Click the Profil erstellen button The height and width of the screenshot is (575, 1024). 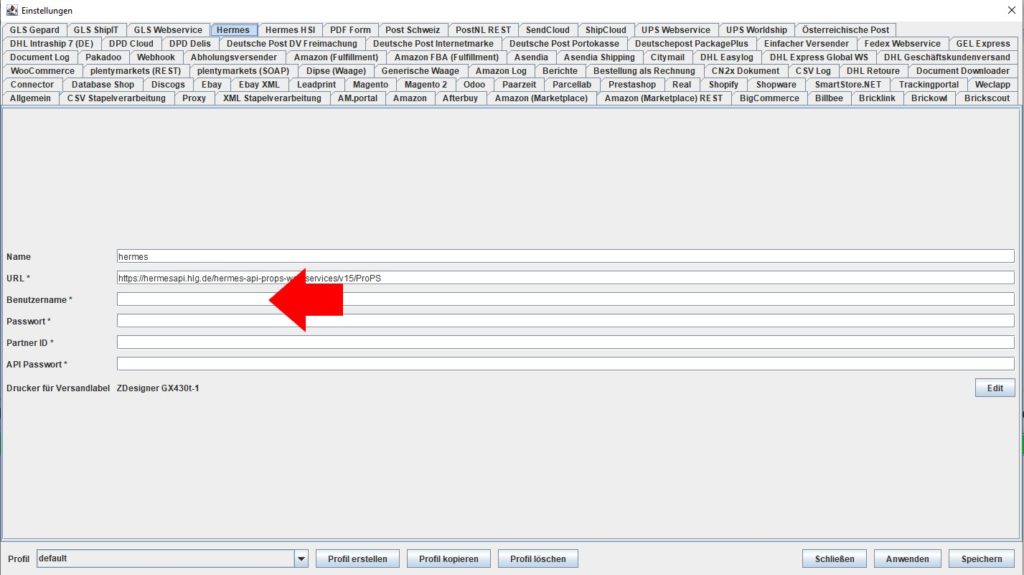(x=357, y=559)
